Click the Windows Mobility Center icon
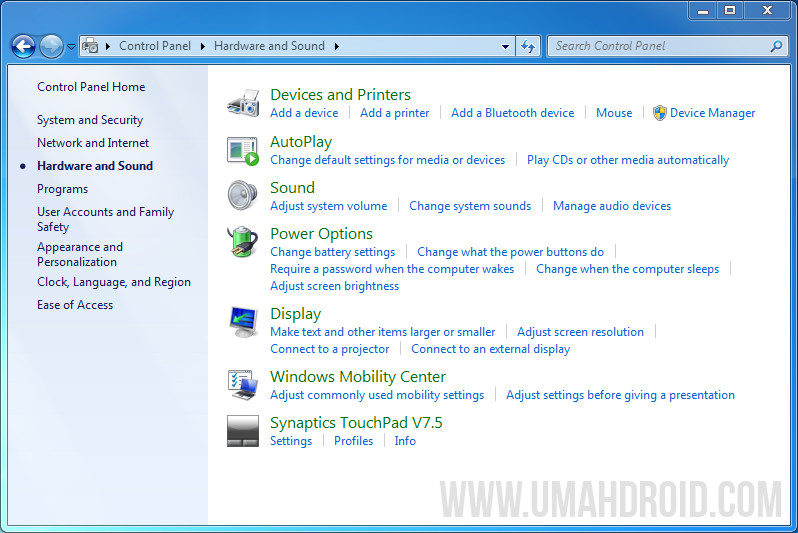Viewport: 798px width, 533px height. pos(243,385)
